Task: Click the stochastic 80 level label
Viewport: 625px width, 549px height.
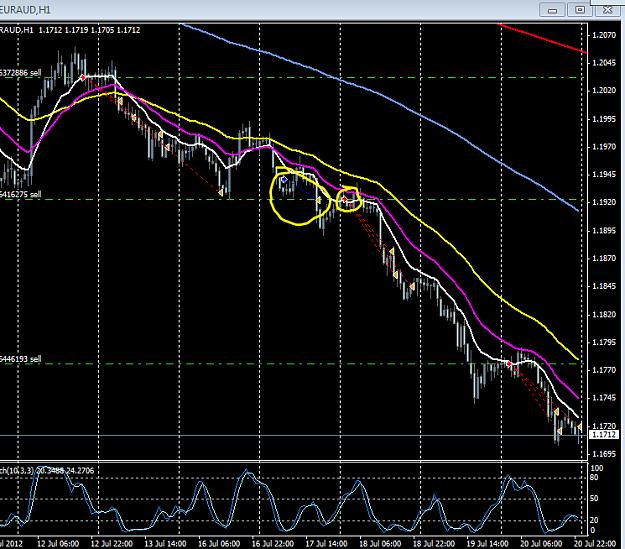Action: click(594, 477)
